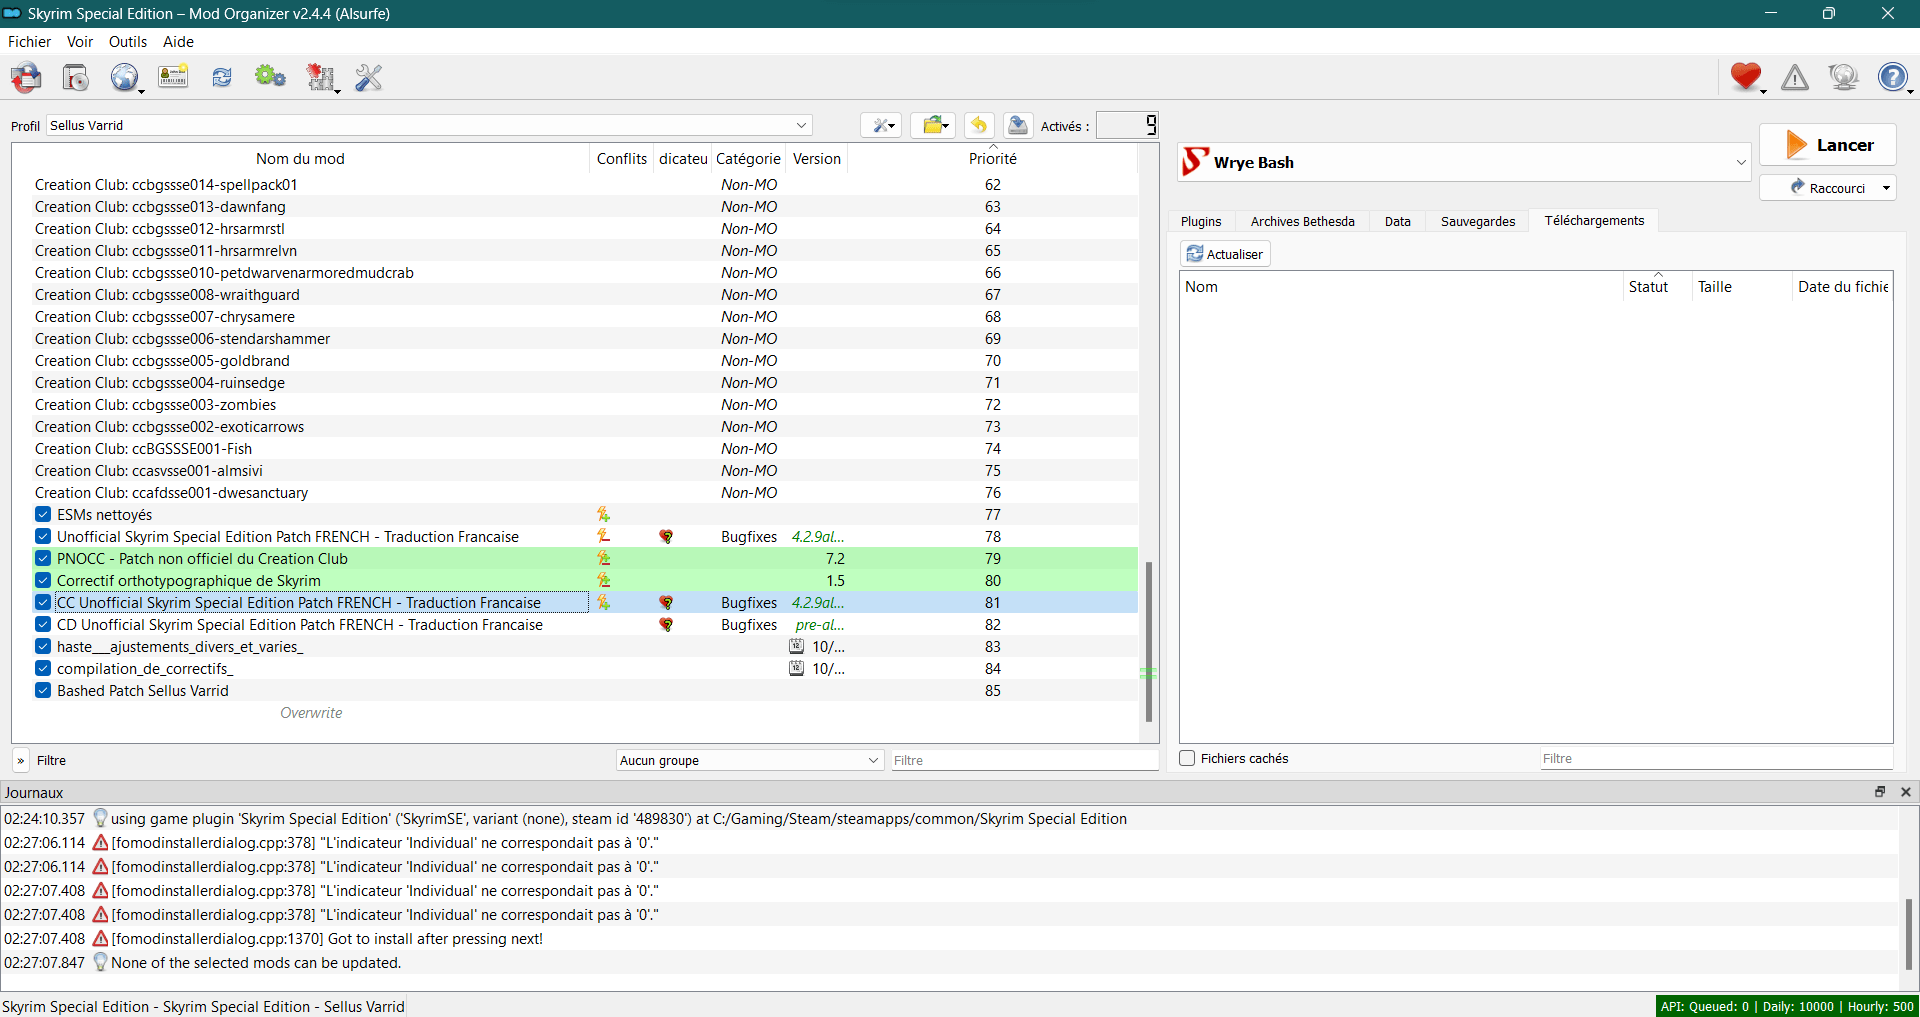Open the Fichier menu

[29, 42]
